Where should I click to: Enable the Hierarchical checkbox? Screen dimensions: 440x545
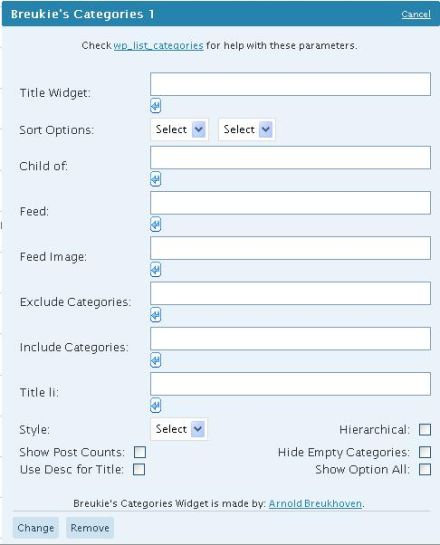[x=425, y=430]
